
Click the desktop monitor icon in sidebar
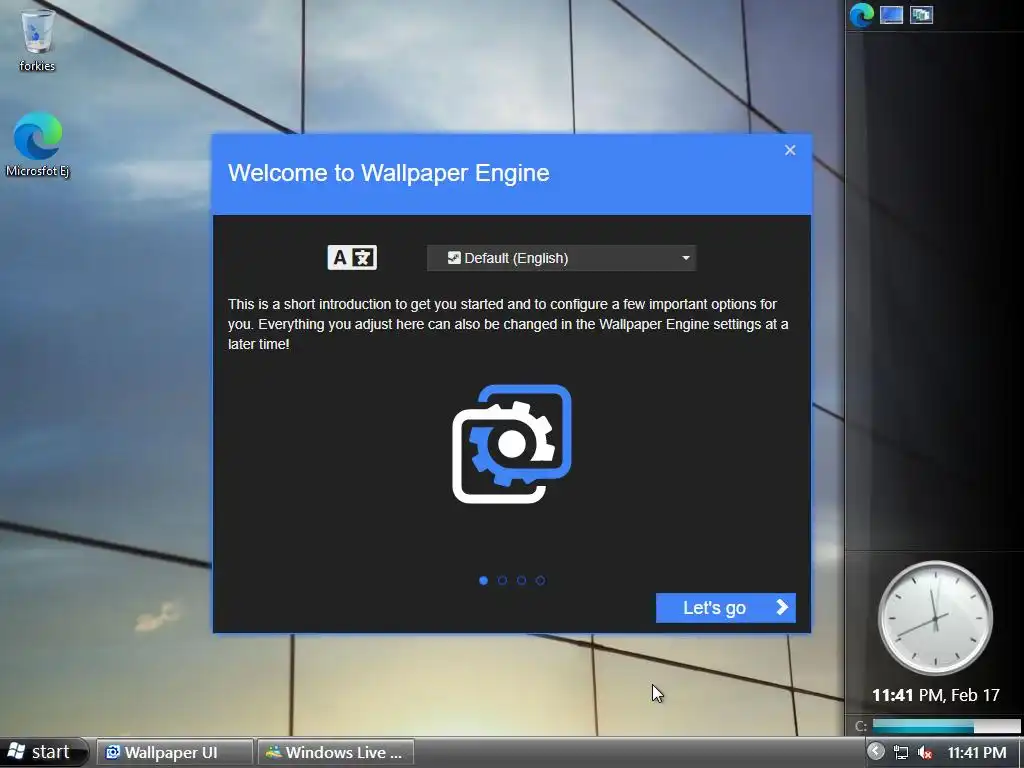891,15
